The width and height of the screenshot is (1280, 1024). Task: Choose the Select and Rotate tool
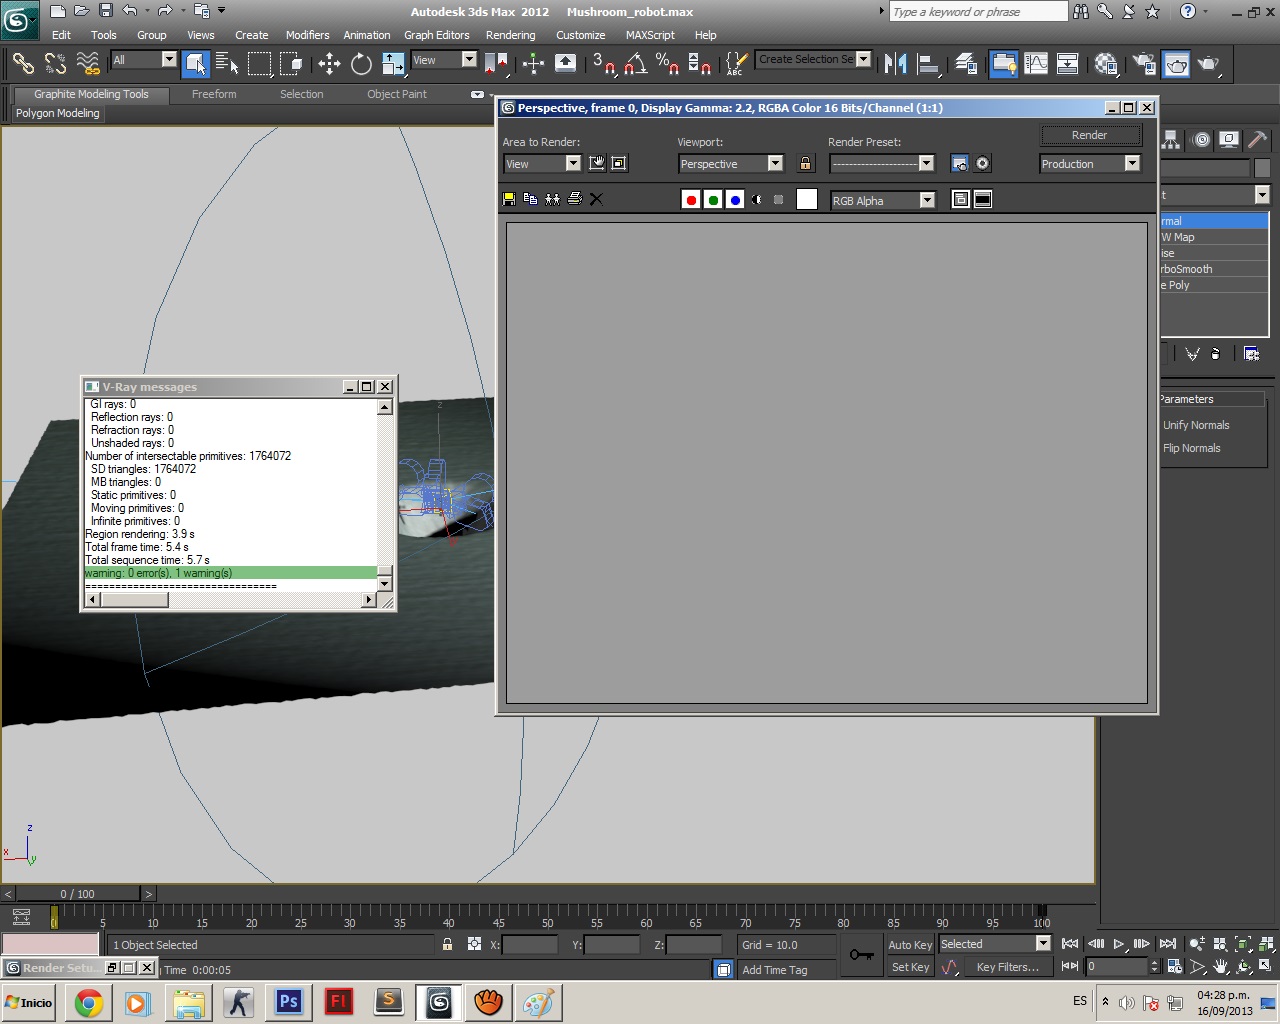coord(361,63)
